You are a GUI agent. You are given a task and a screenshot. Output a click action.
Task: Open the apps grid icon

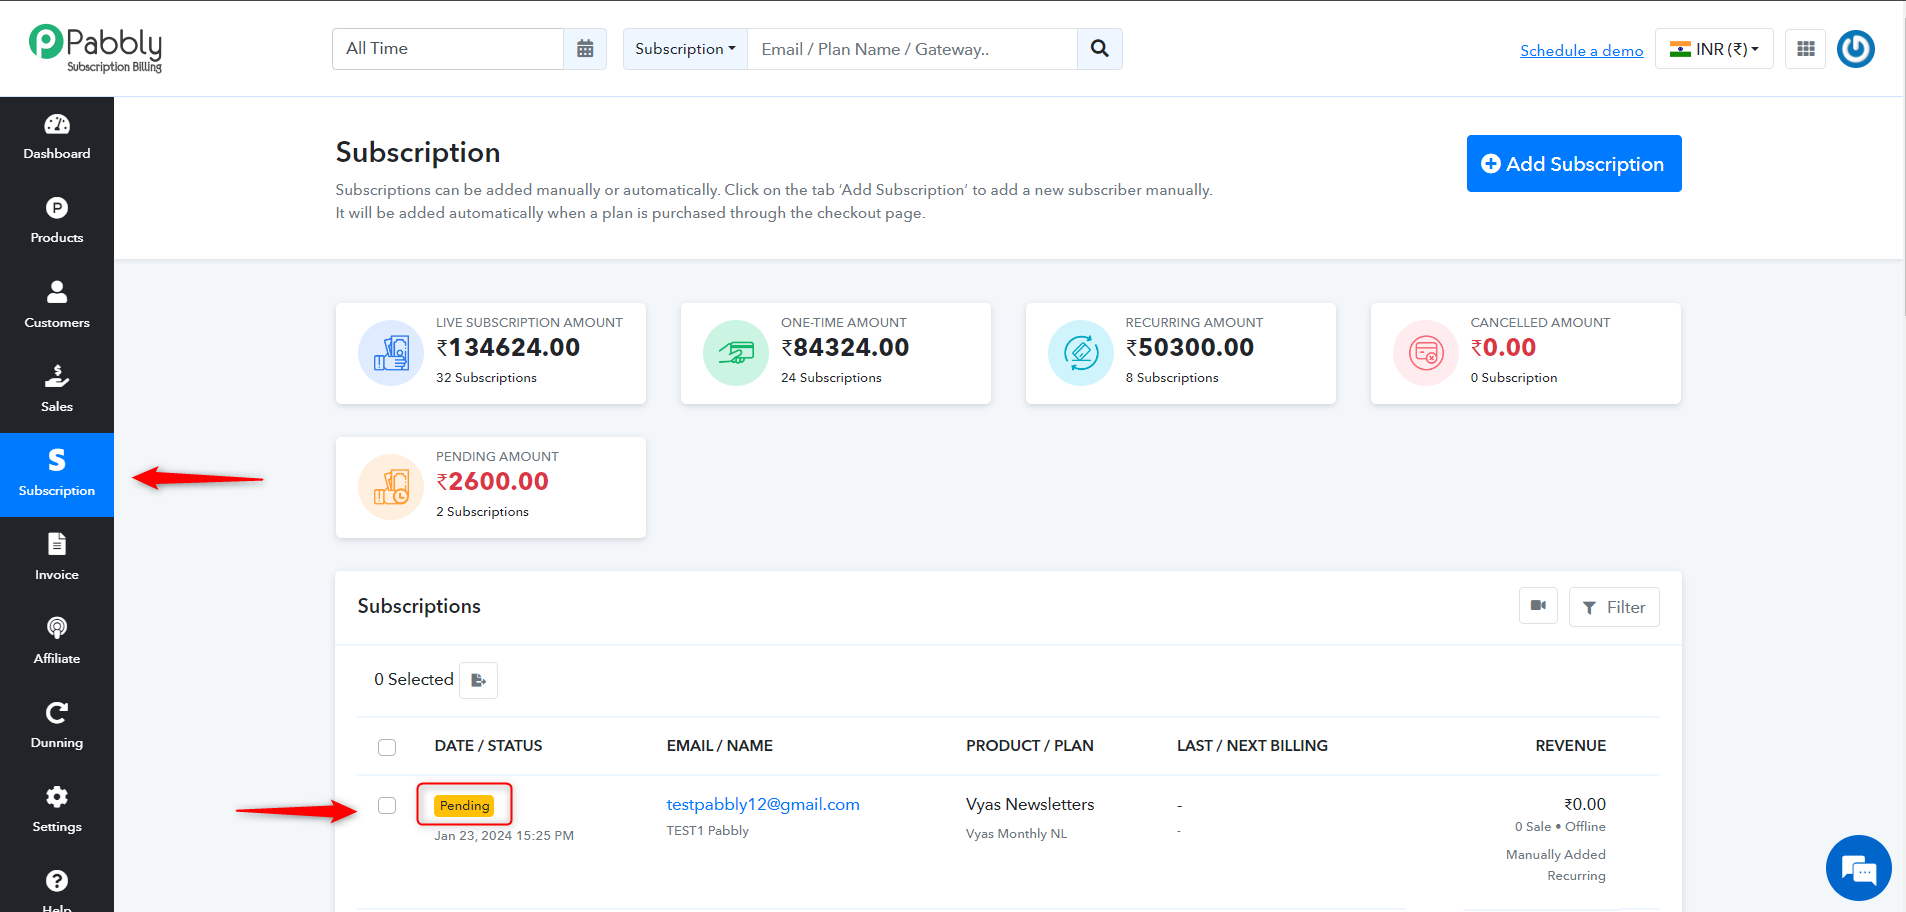1805,49
